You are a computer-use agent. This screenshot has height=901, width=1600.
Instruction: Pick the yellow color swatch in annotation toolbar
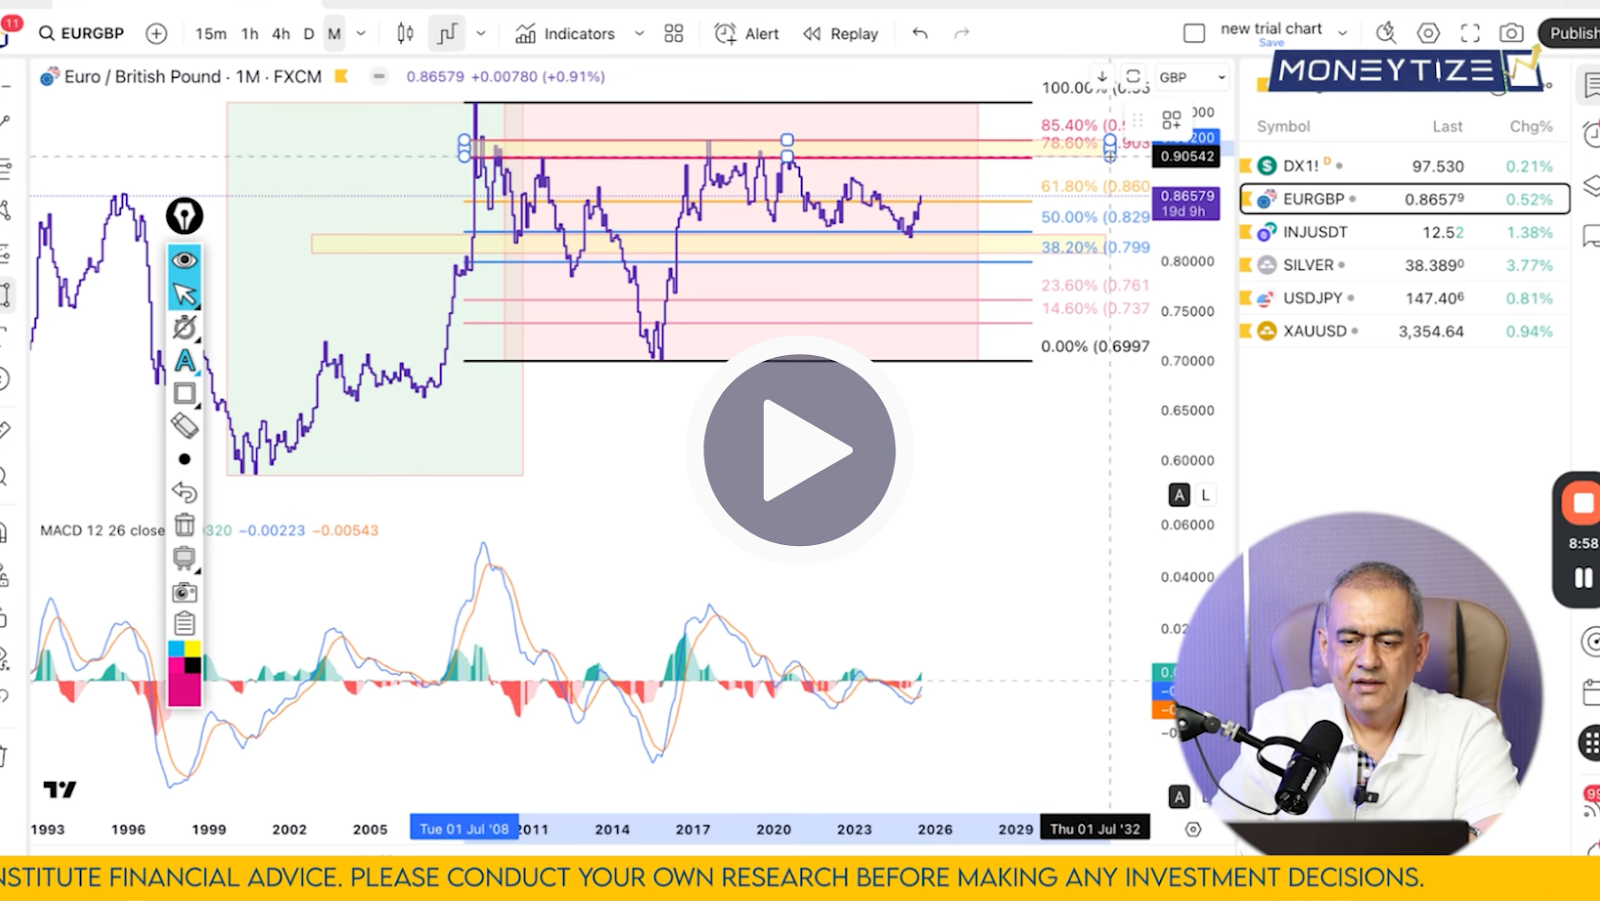(193, 649)
